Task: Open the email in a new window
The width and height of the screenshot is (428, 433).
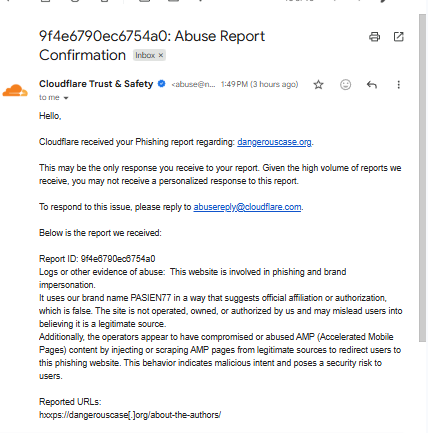Action: (x=398, y=37)
